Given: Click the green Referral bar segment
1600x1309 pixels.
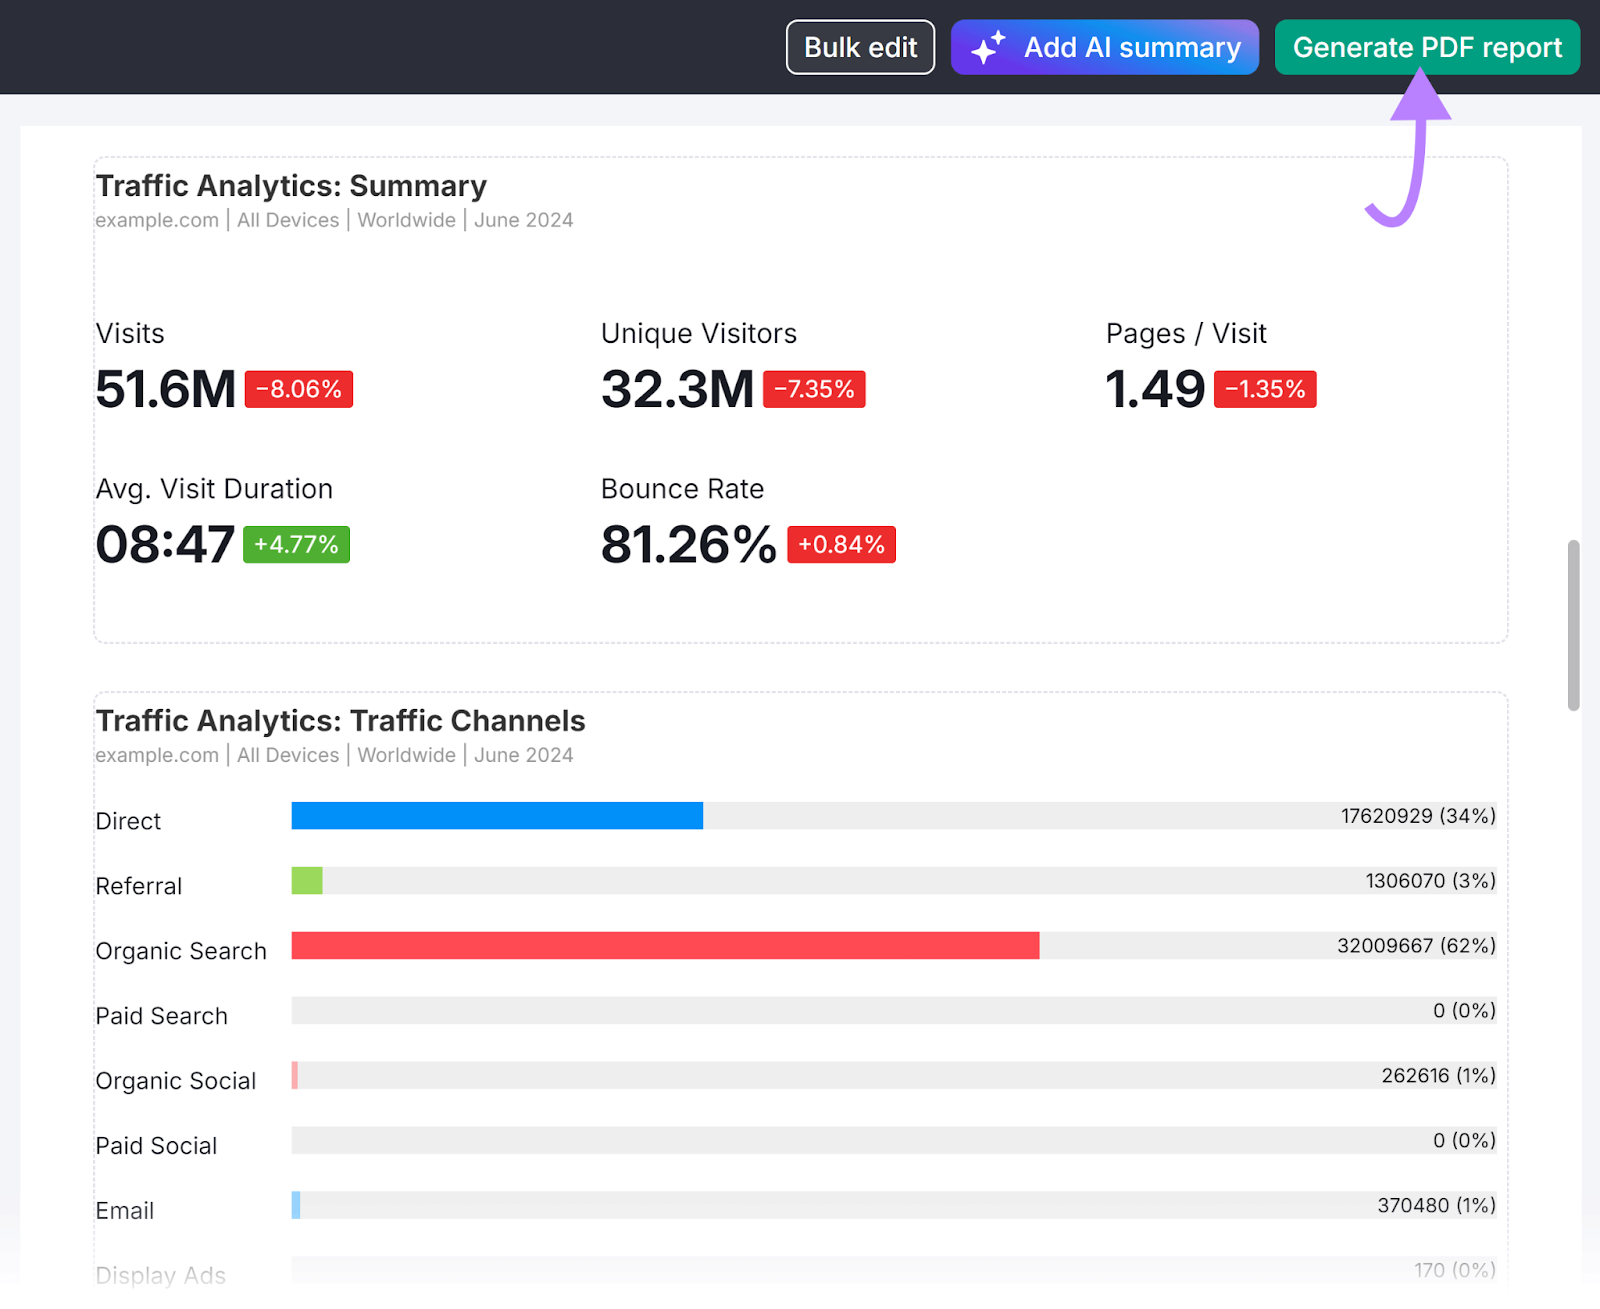Looking at the screenshot, I should [306, 881].
